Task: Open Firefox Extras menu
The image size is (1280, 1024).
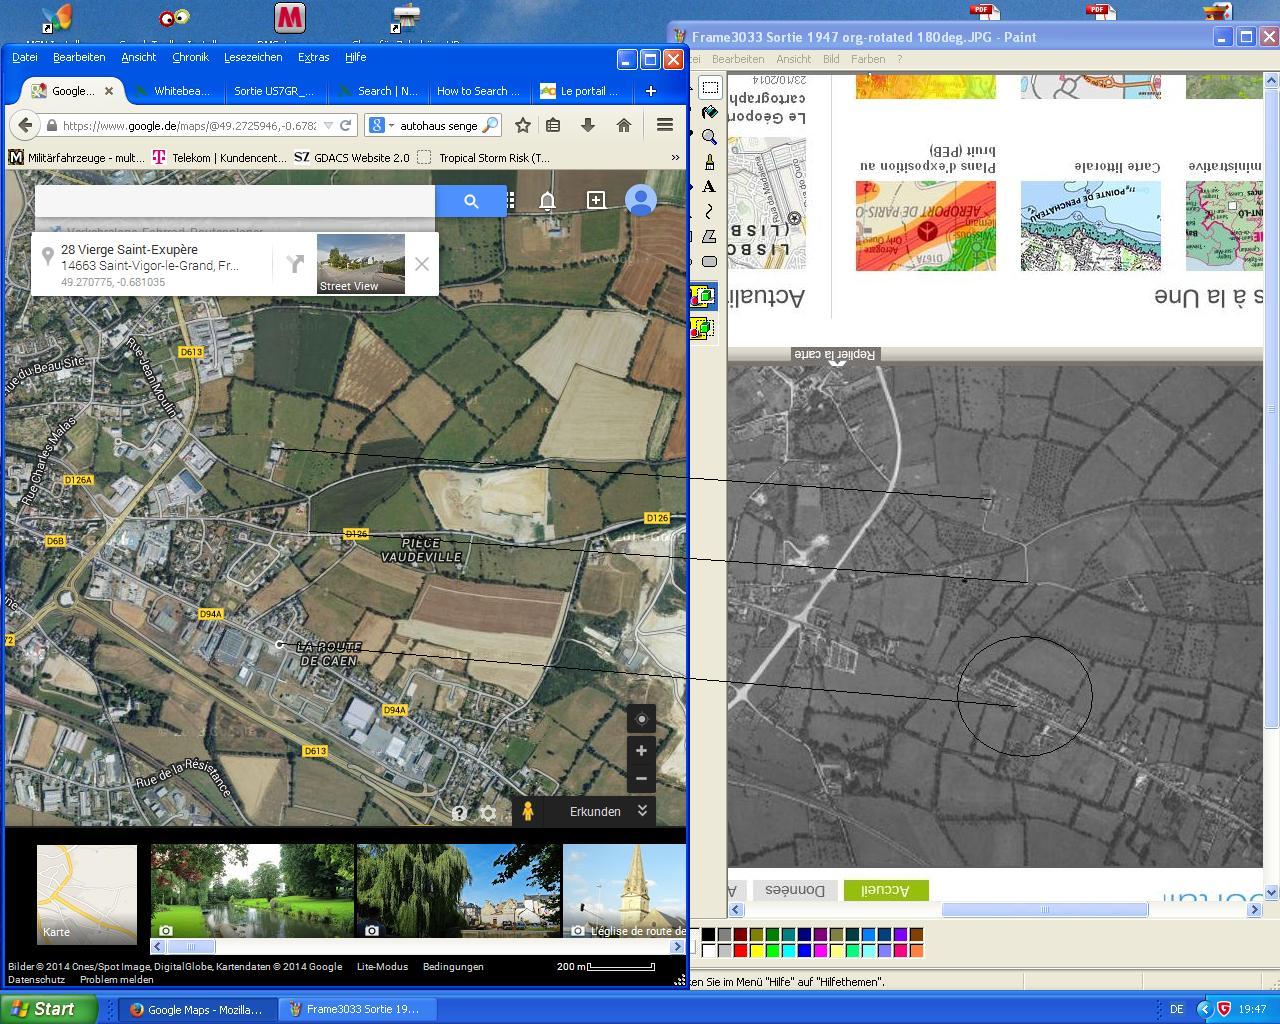Action: tap(313, 57)
